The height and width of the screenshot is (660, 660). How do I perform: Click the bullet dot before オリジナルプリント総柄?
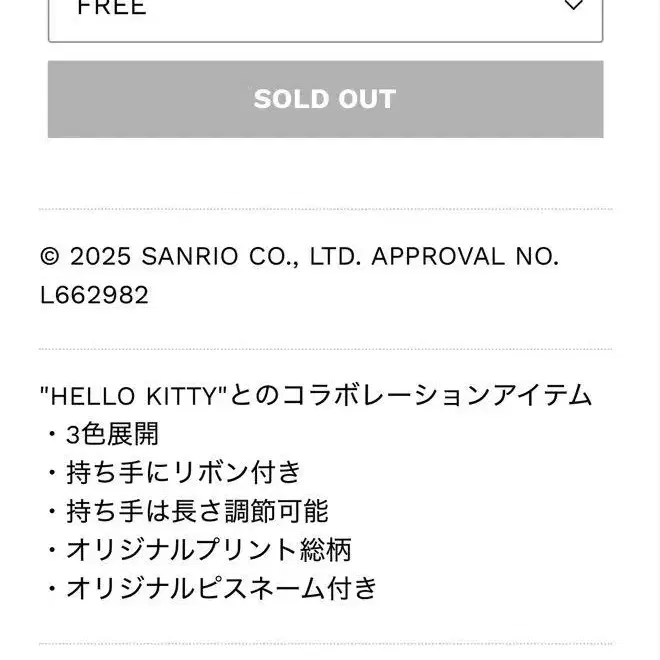point(51,549)
